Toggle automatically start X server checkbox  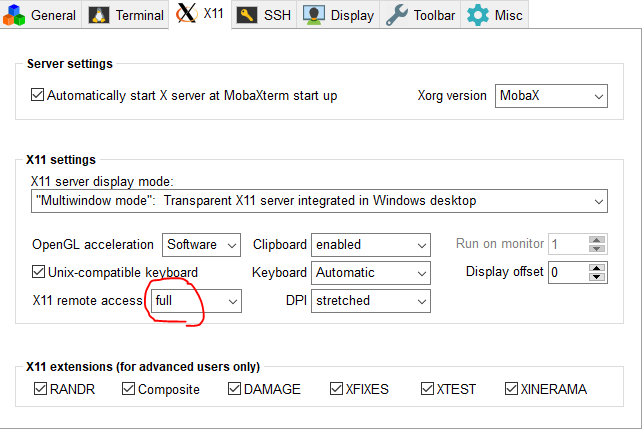tap(37, 95)
